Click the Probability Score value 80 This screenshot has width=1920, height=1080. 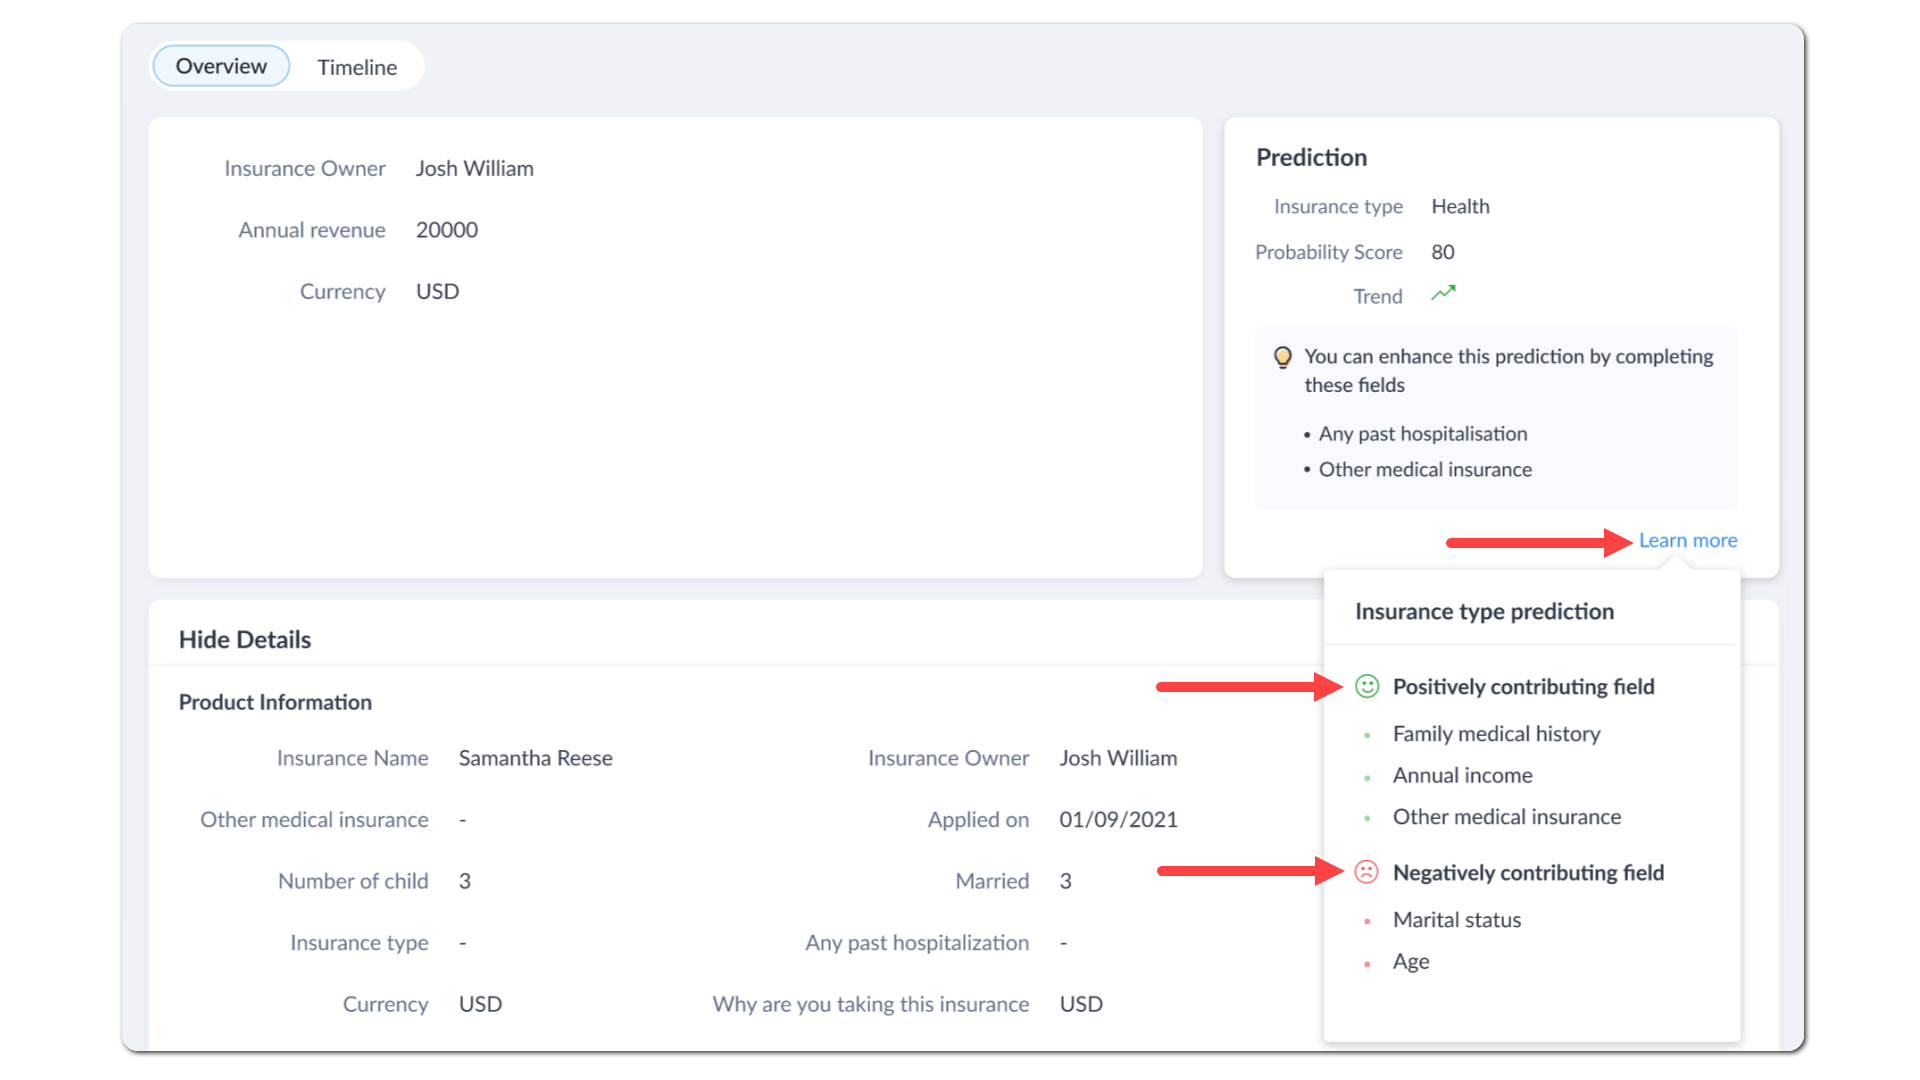tap(1442, 252)
